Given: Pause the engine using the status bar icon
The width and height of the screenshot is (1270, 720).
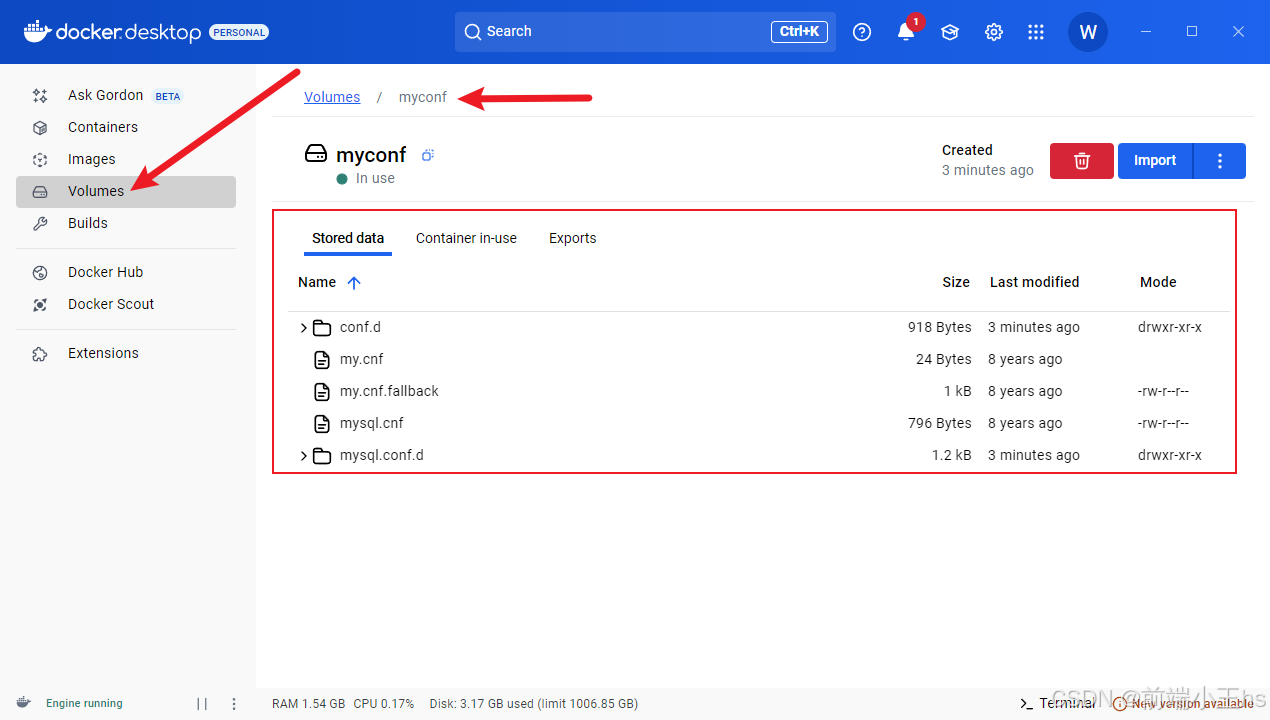Looking at the screenshot, I should click(x=202, y=704).
